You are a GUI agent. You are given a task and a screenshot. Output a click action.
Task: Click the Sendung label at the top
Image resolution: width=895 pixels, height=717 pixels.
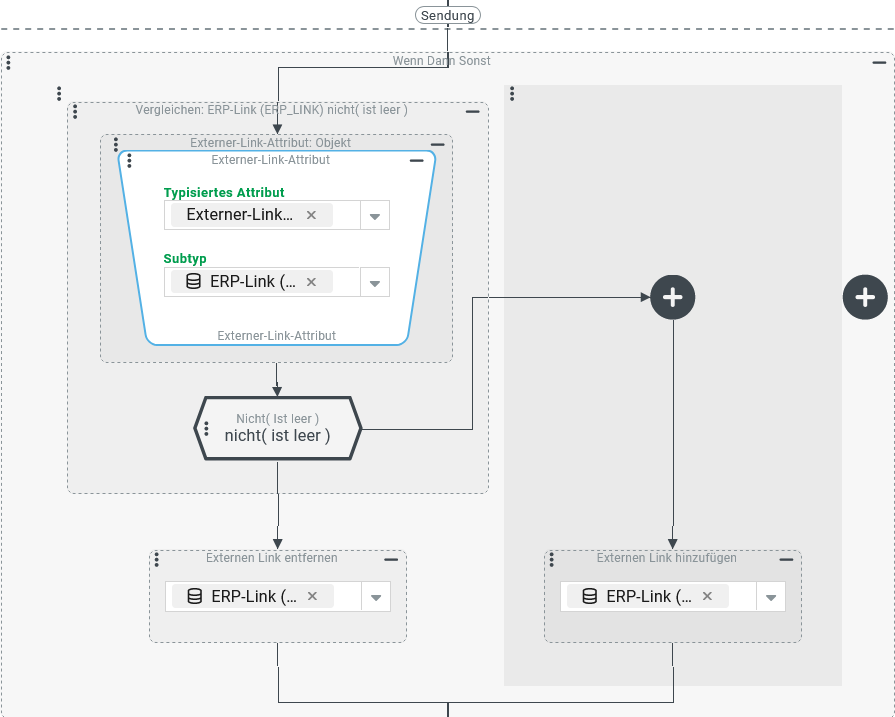coord(448,15)
